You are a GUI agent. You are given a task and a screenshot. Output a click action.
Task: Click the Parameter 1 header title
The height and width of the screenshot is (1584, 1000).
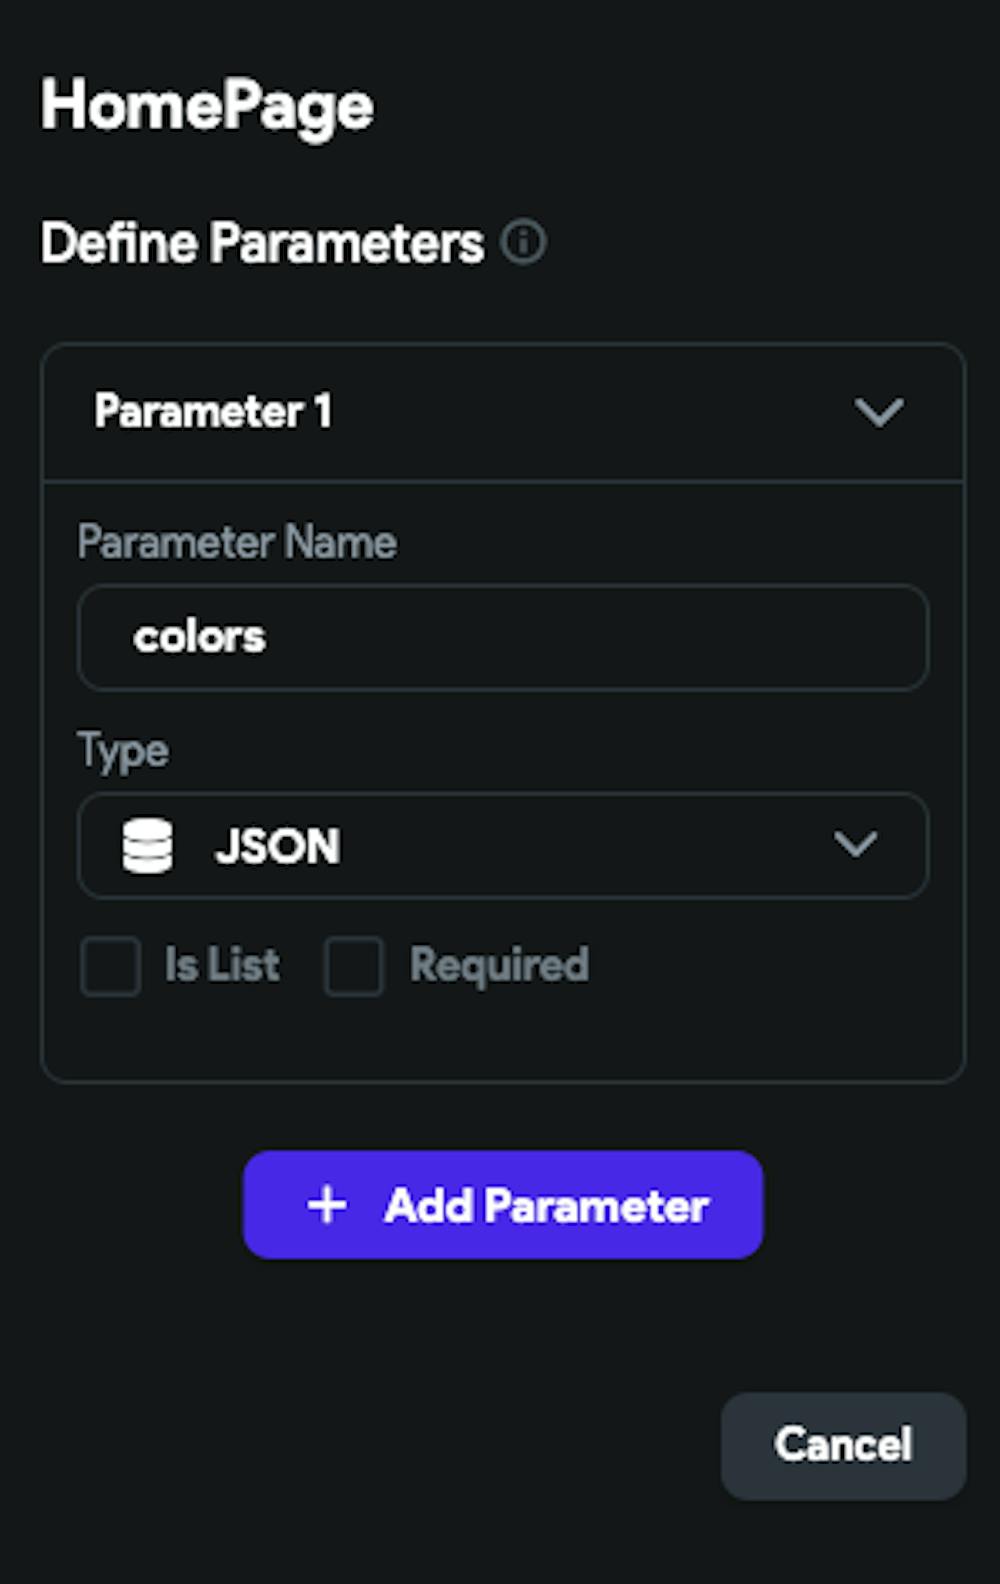point(213,411)
